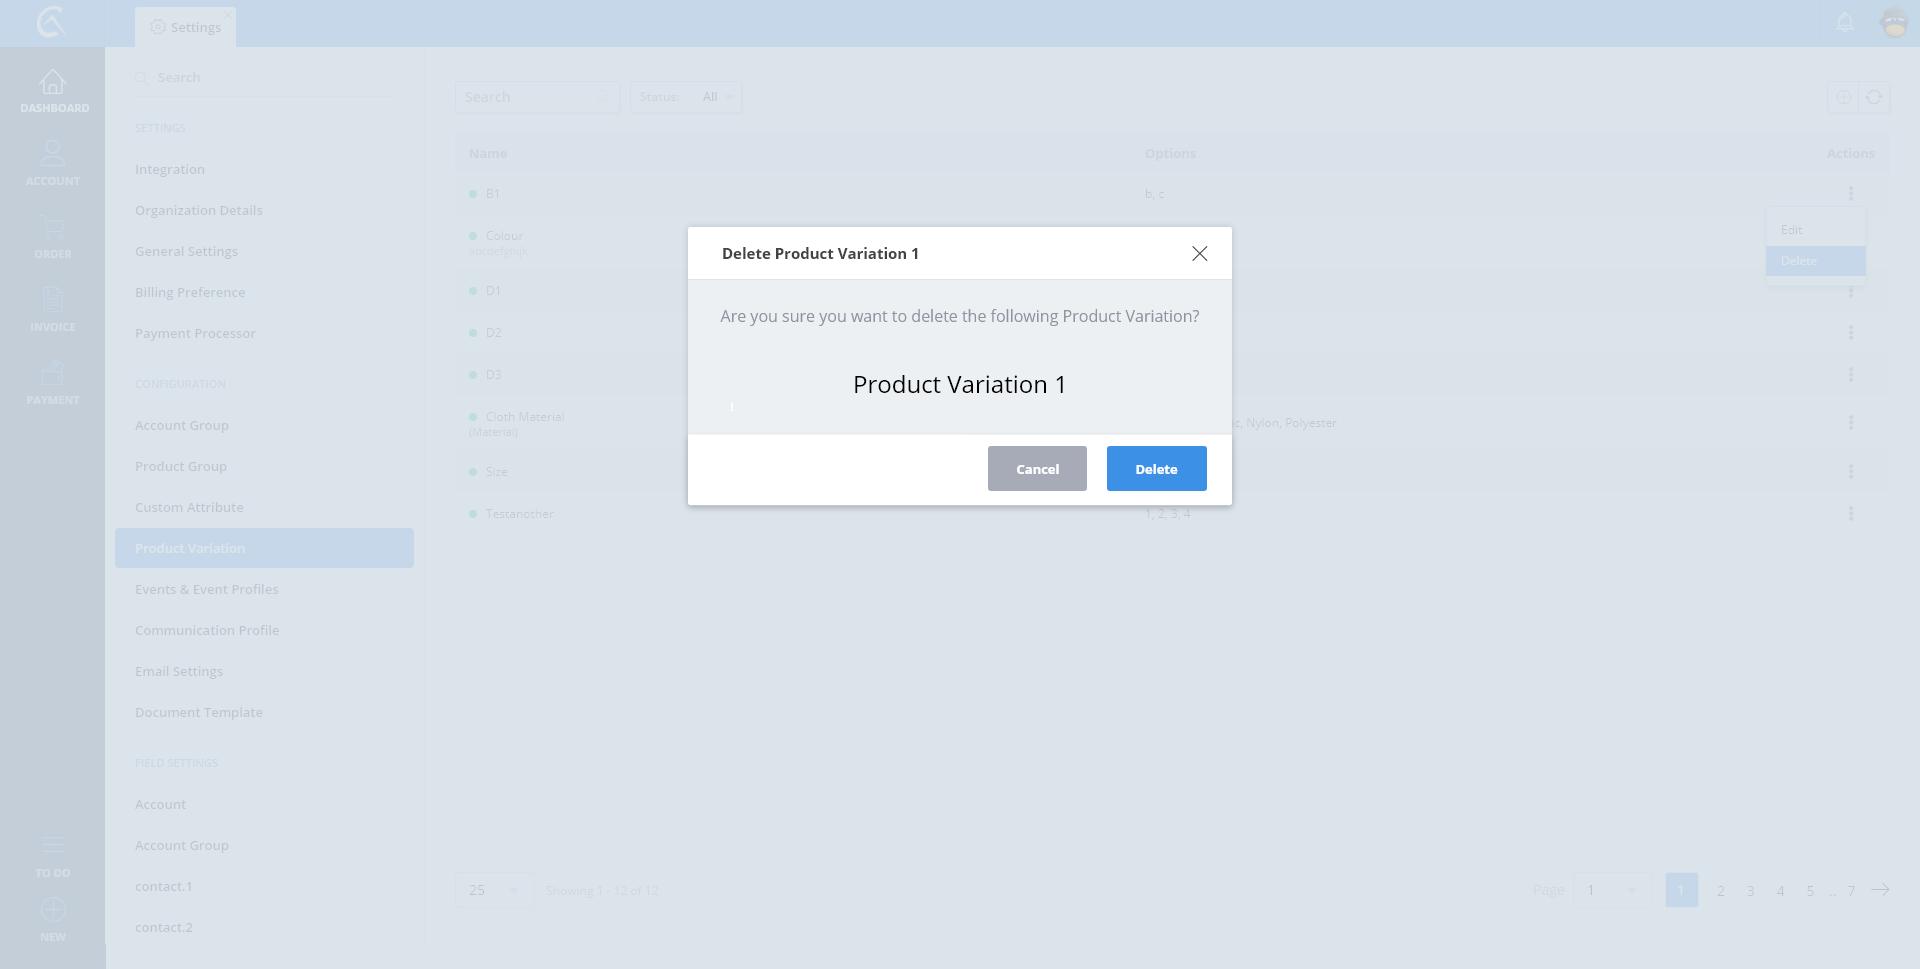The image size is (1920, 969).
Task: Click the refresh list icon
Action: coord(1874,97)
